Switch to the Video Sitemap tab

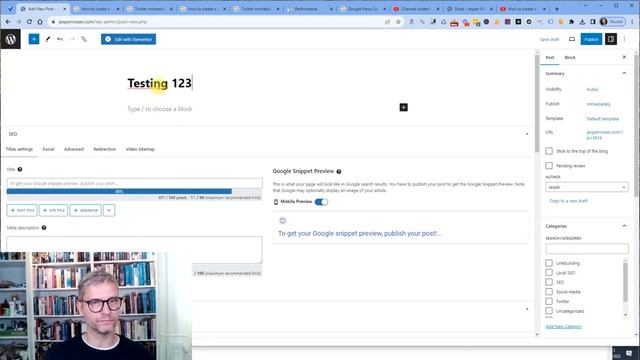pos(140,149)
